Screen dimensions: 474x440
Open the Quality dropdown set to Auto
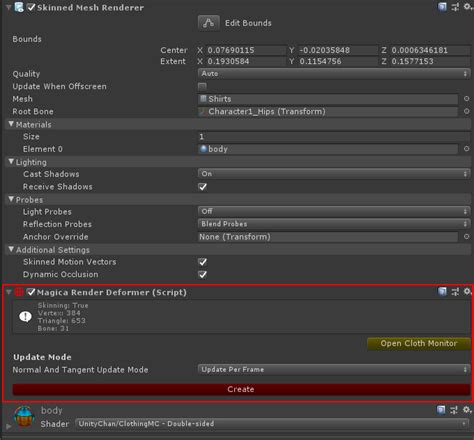tap(334, 74)
